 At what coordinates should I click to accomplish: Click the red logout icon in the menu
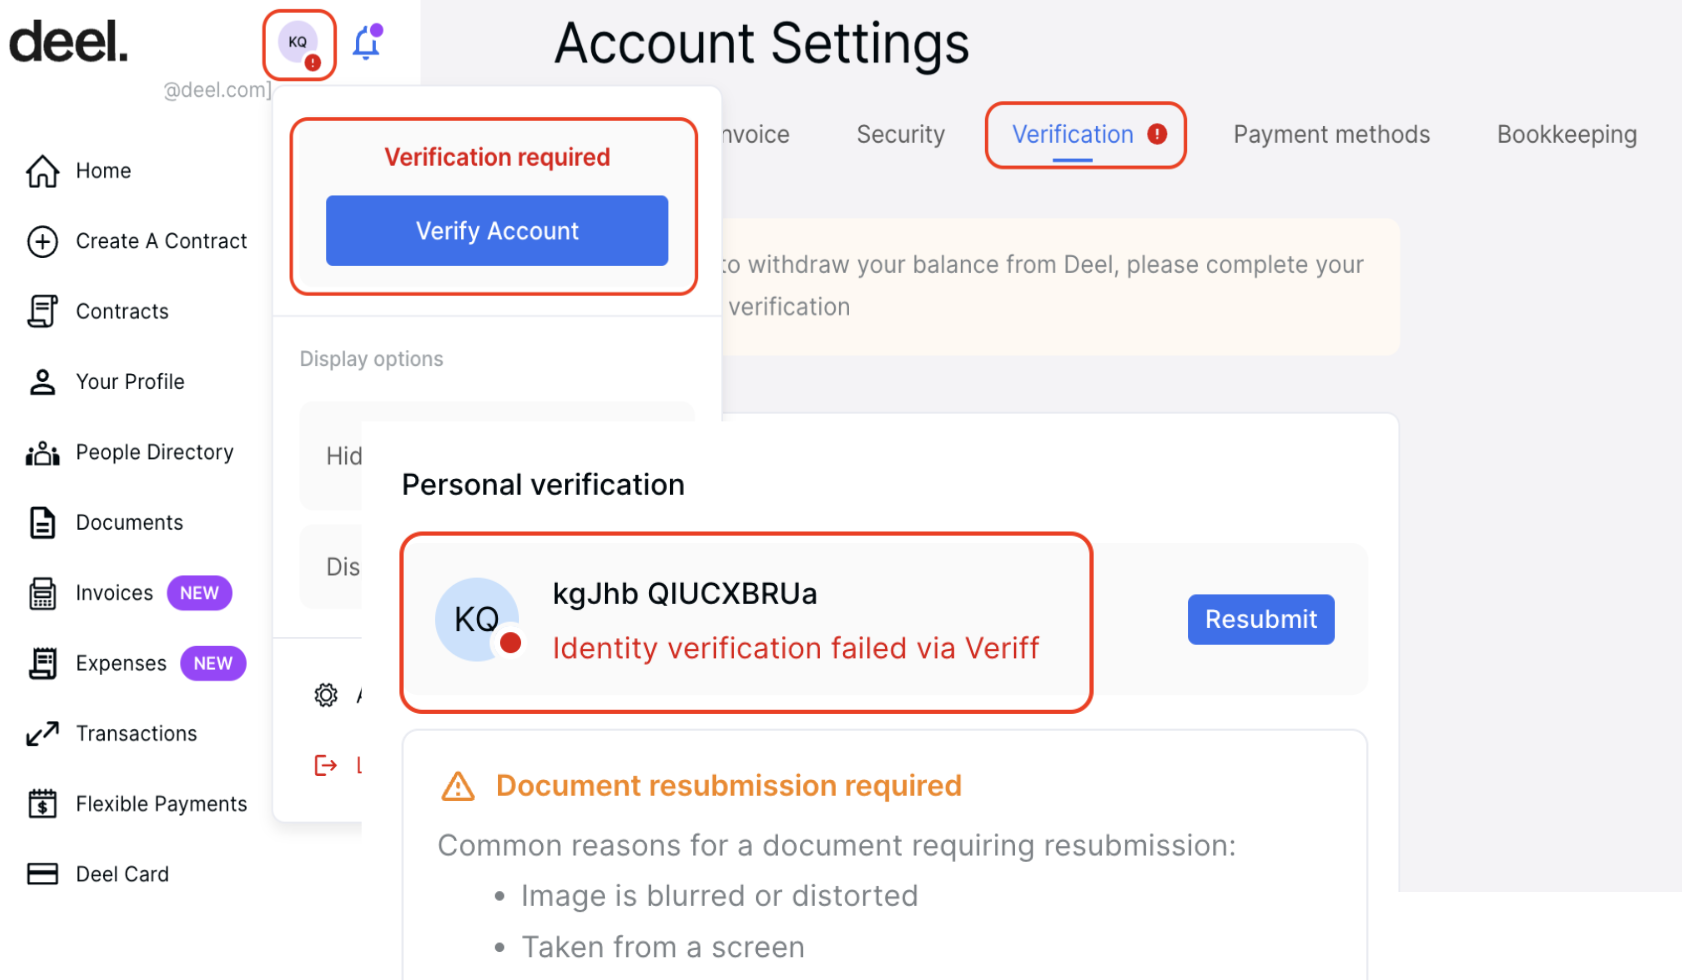(x=324, y=765)
